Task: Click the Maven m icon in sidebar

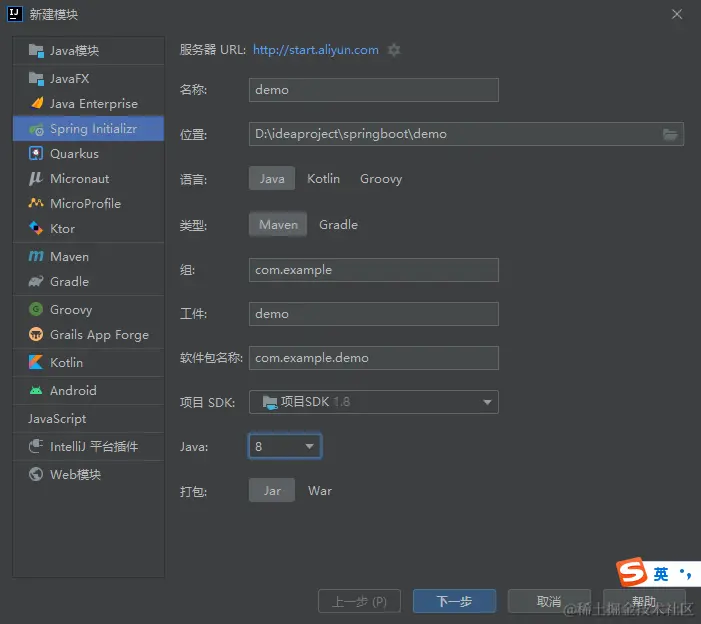Action: [36, 256]
